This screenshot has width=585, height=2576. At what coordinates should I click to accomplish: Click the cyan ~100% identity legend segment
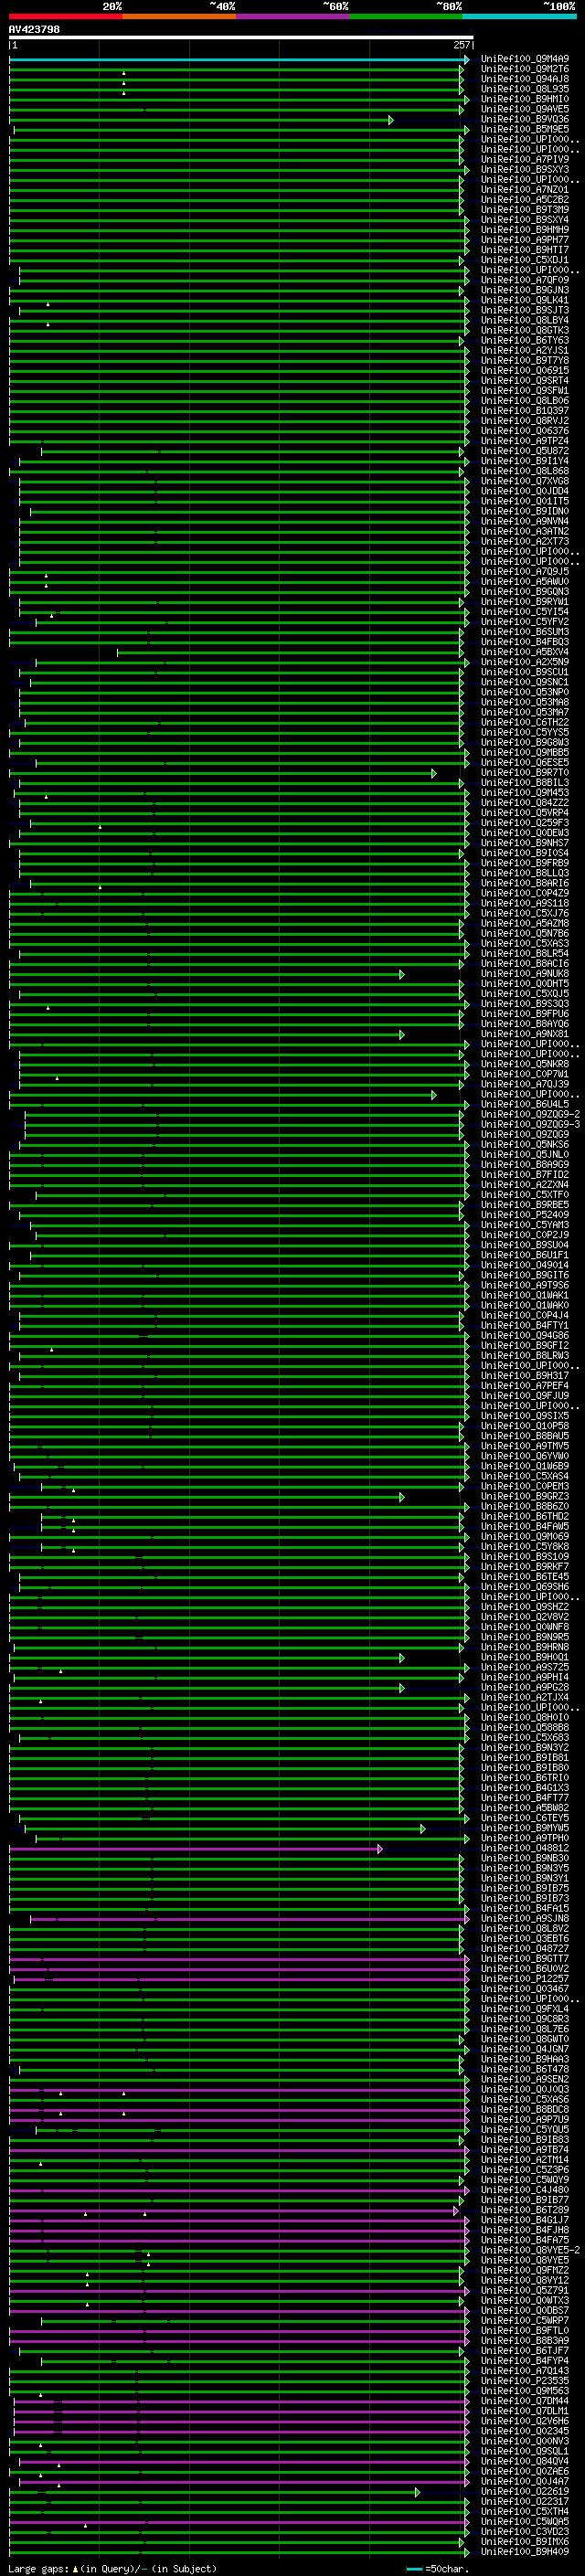tap(519, 16)
